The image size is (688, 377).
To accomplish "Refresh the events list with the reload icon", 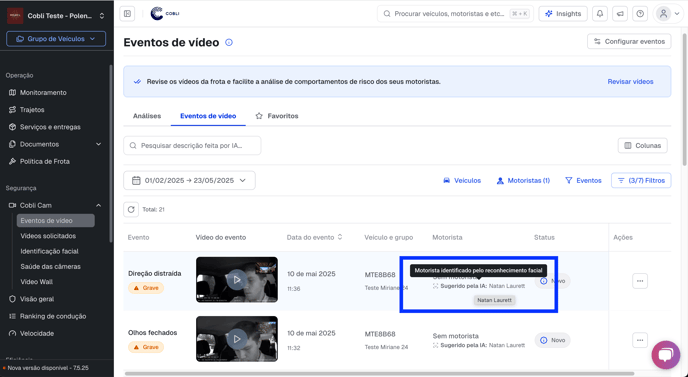I will pyautogui.click(x=131, y=209).
